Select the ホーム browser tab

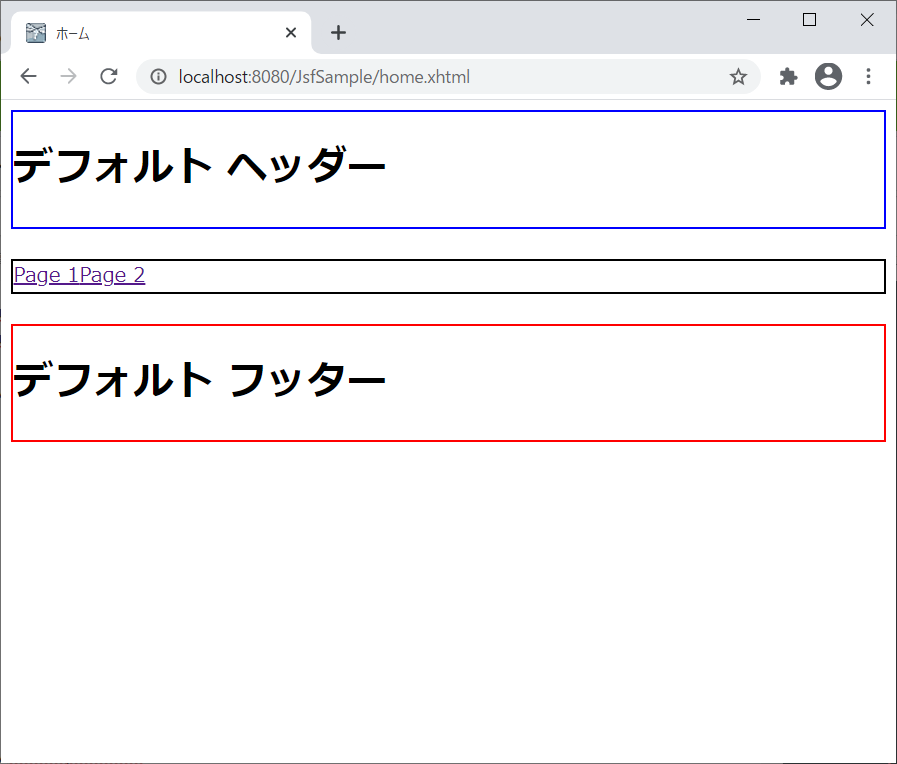click(x=150, y=32)
